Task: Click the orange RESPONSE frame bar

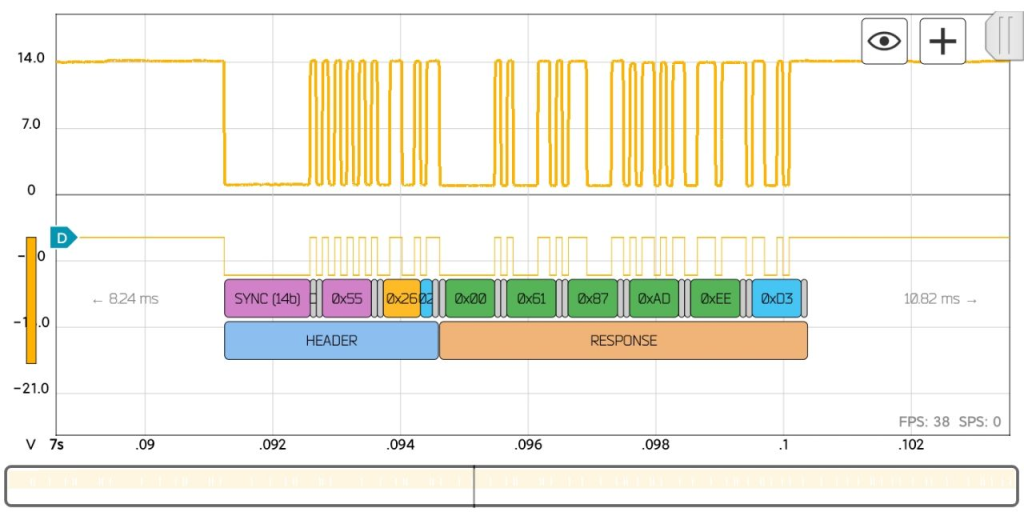Action: (623, 340)
